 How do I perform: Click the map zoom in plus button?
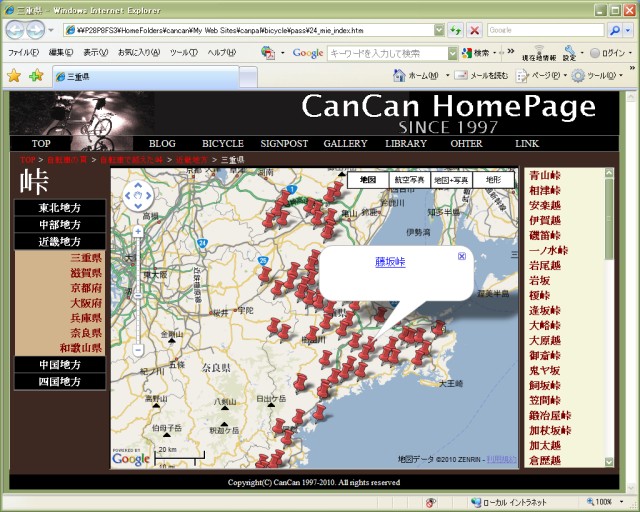[x=138, y=232]
